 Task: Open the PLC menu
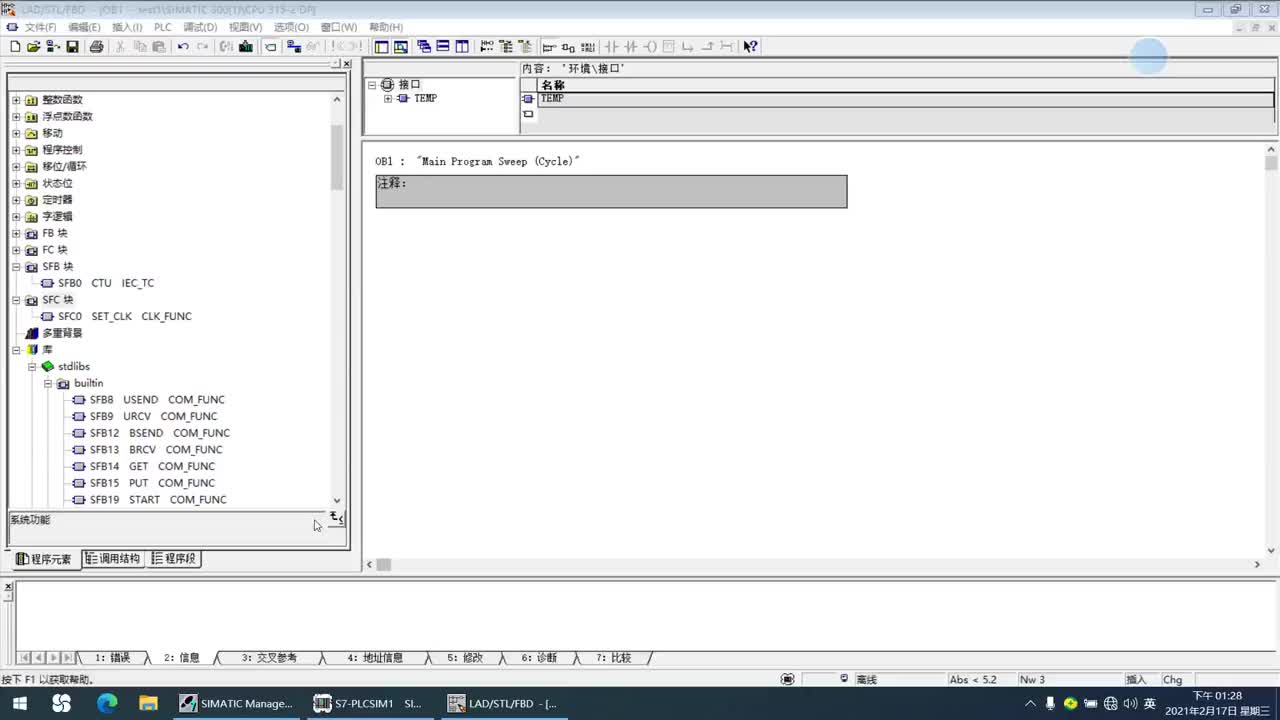pos(162,27)
